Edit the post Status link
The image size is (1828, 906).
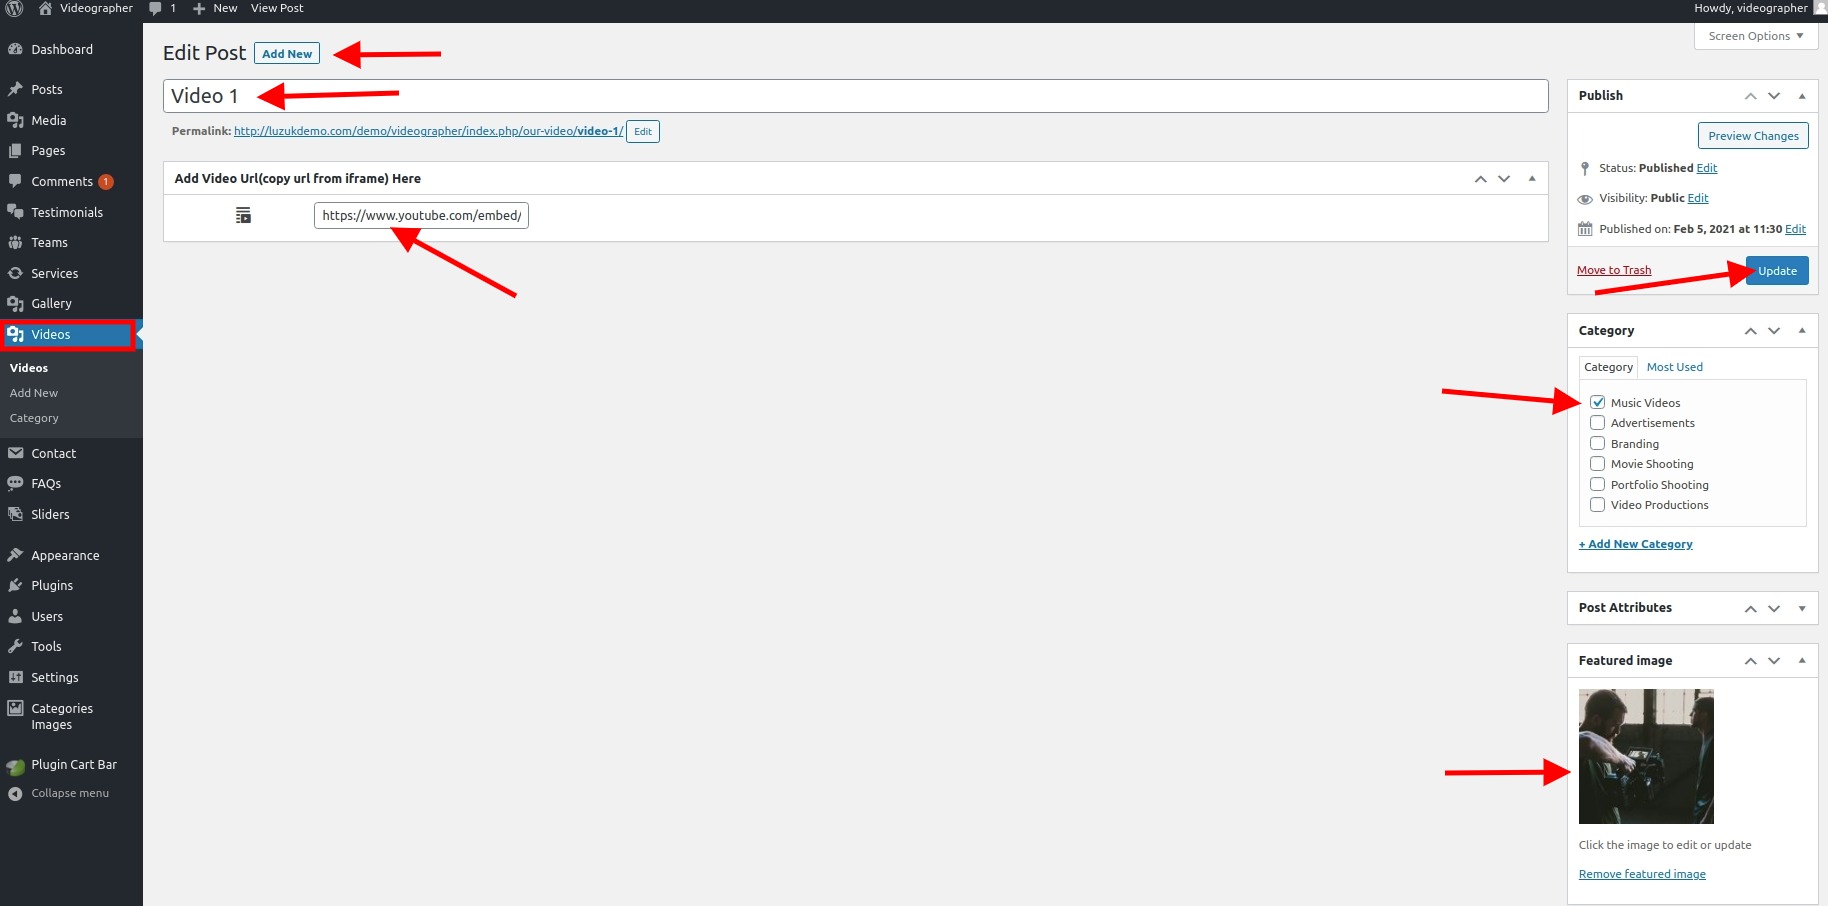tap(1707, 168)
